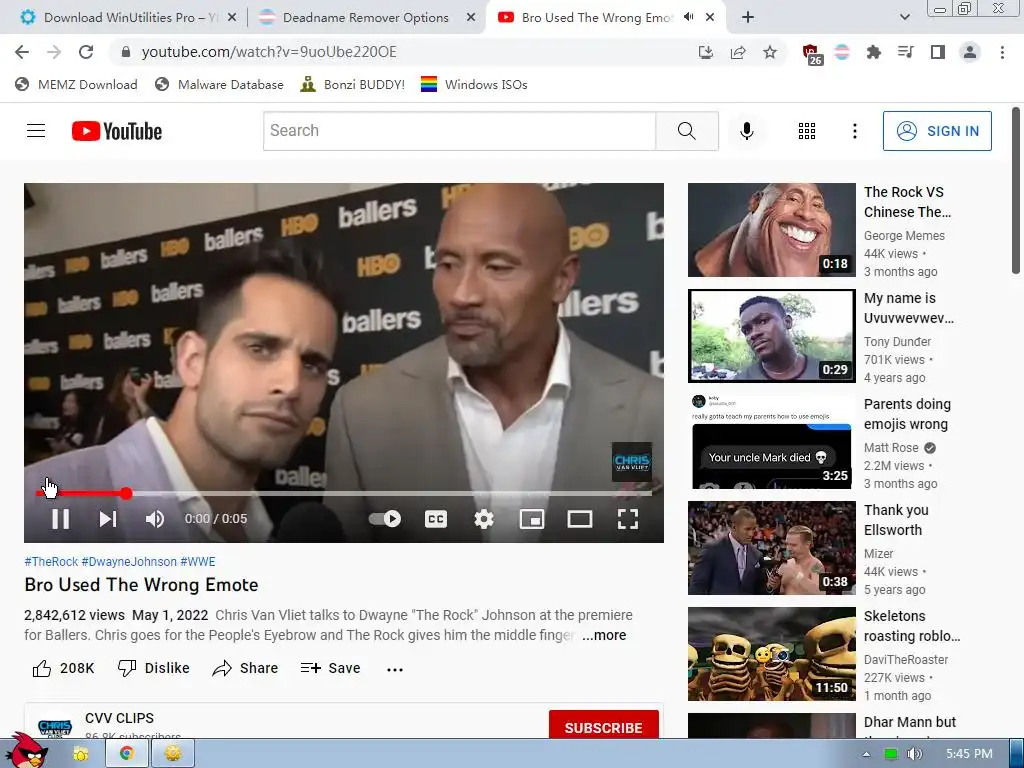Click the SIGN IN button
The image size is (1024, 768).
(937, 131)
